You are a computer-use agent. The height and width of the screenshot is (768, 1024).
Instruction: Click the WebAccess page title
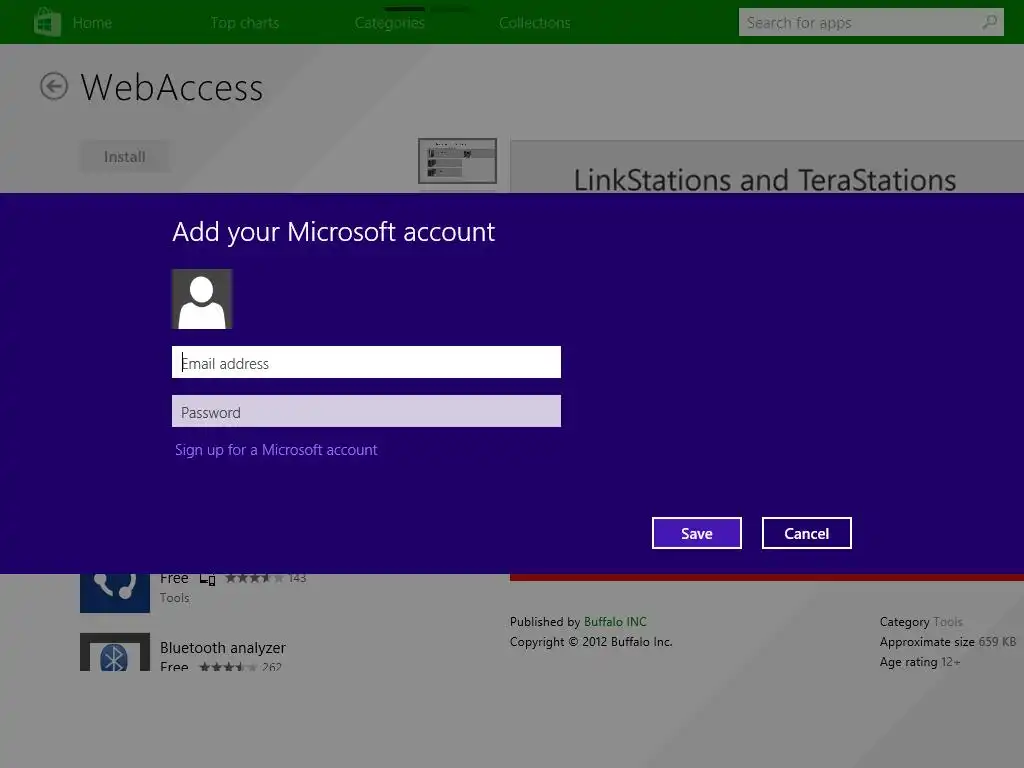click(x=172, y=87)
